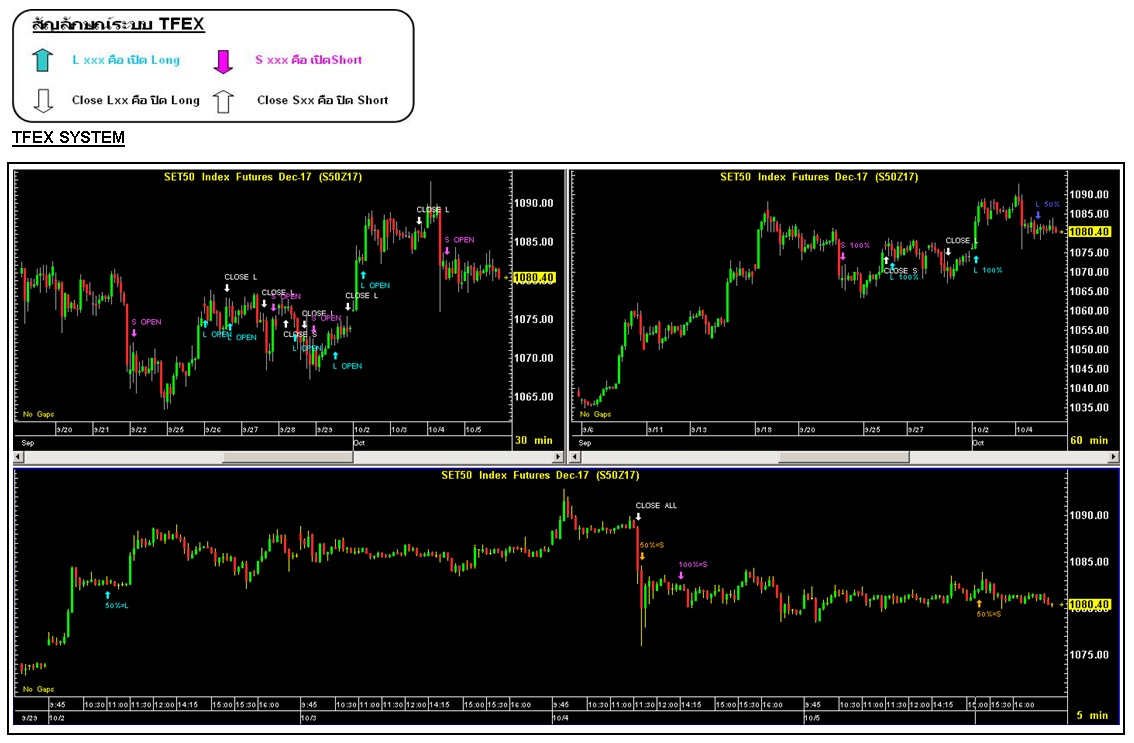
Task: Click the 'S xxx คือ เปิดShort' legend text
Action: pyautogui.click(x=309, y=60)
